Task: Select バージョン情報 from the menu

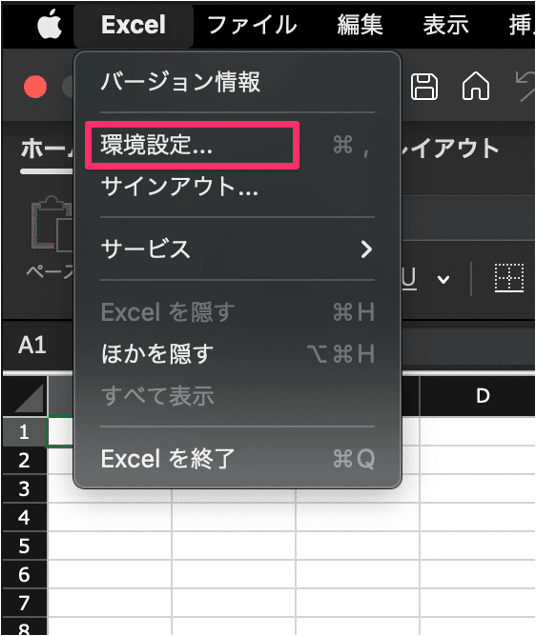Action: (x=237, y=82)
